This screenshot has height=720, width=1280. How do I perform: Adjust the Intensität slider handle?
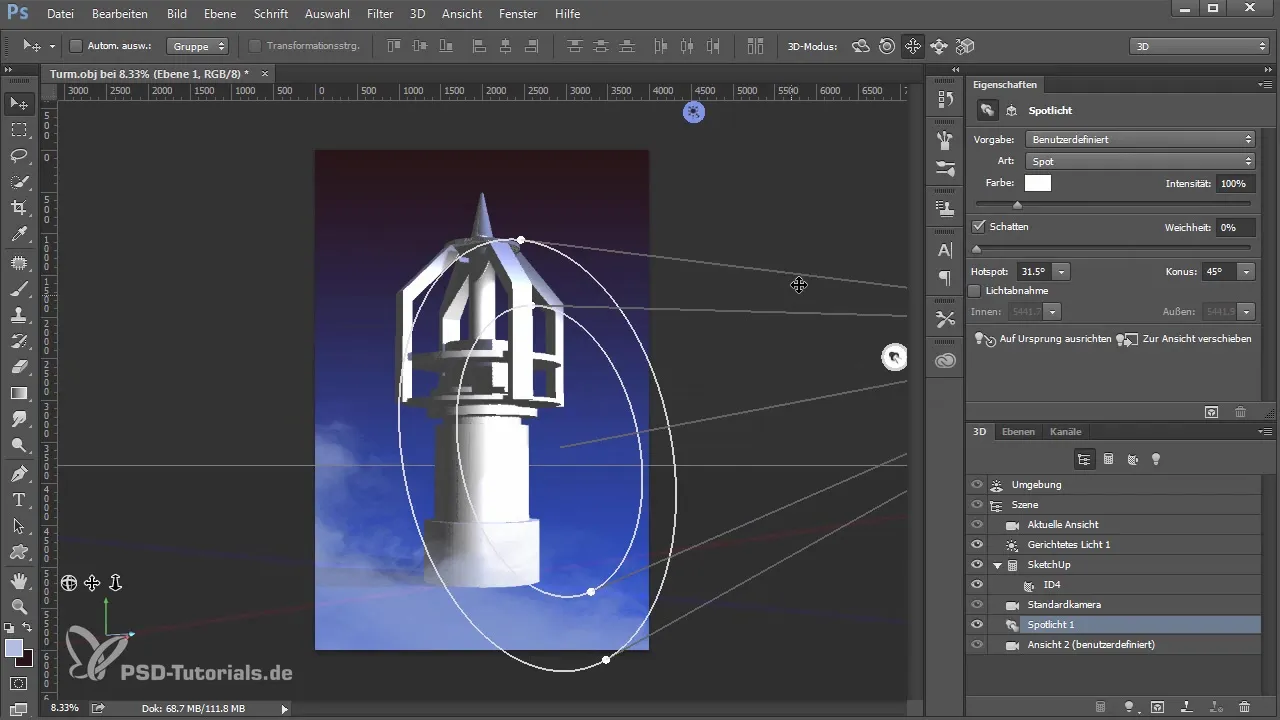click(1017, 205)
